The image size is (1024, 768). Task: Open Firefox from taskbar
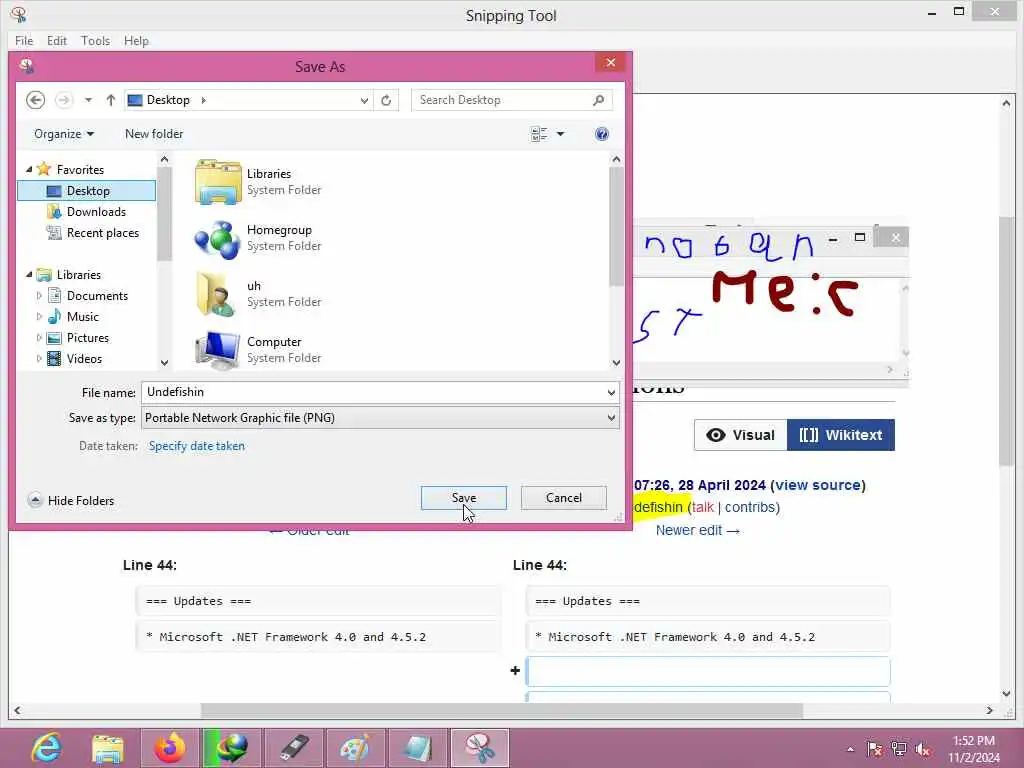(x=170, y=748)
